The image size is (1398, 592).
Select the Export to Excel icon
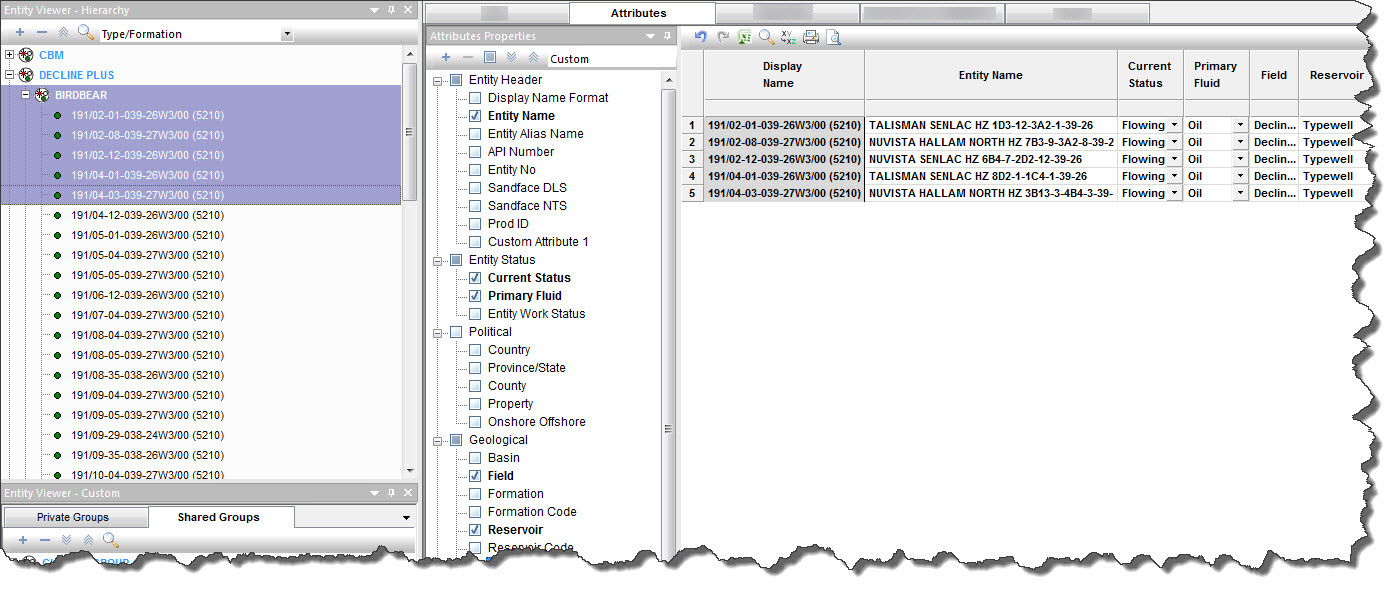(x=743, y=37)
